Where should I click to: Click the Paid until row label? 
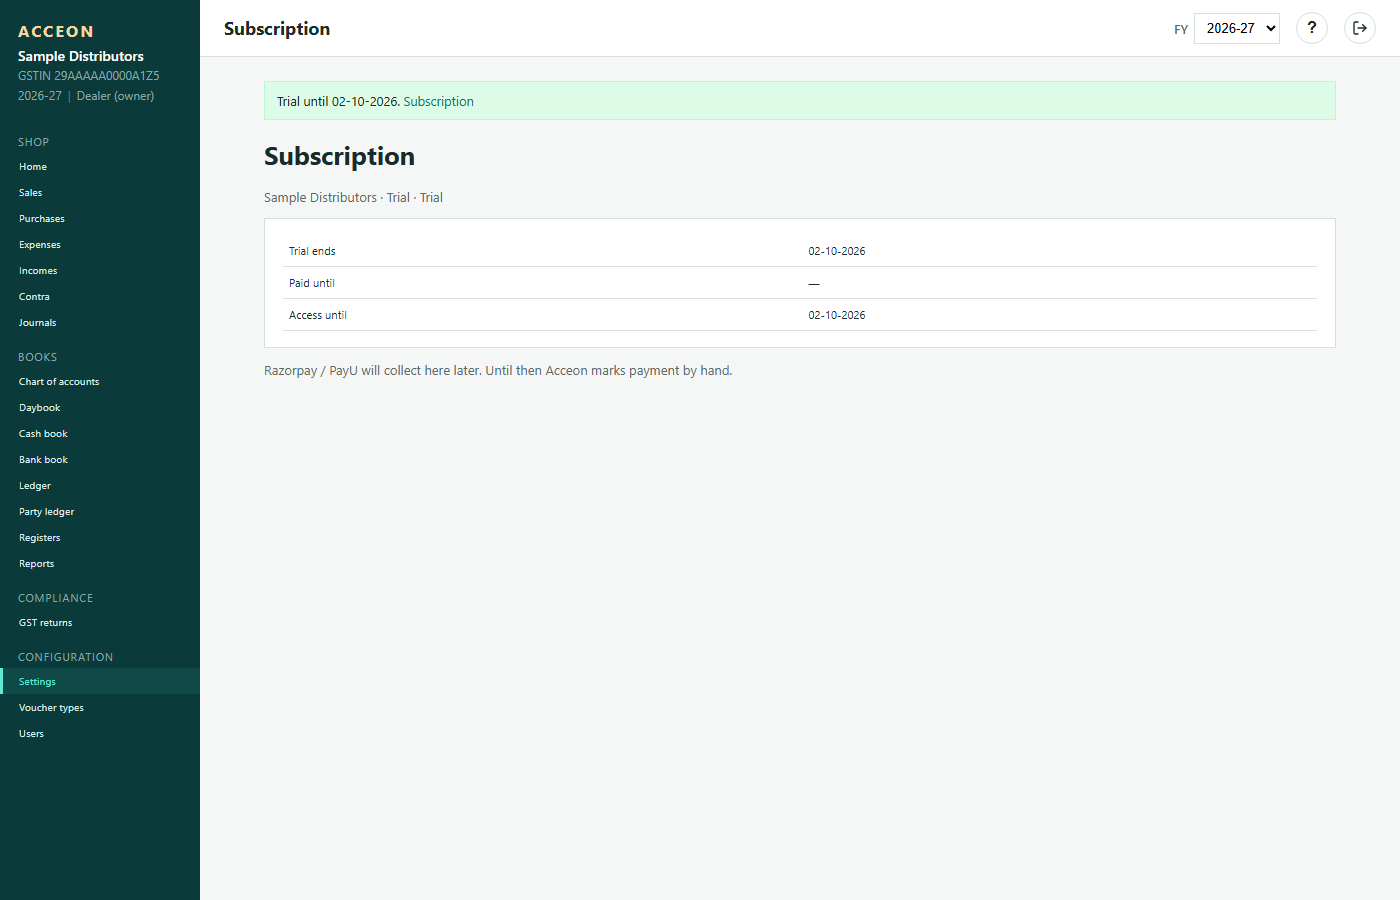(312, 283)
